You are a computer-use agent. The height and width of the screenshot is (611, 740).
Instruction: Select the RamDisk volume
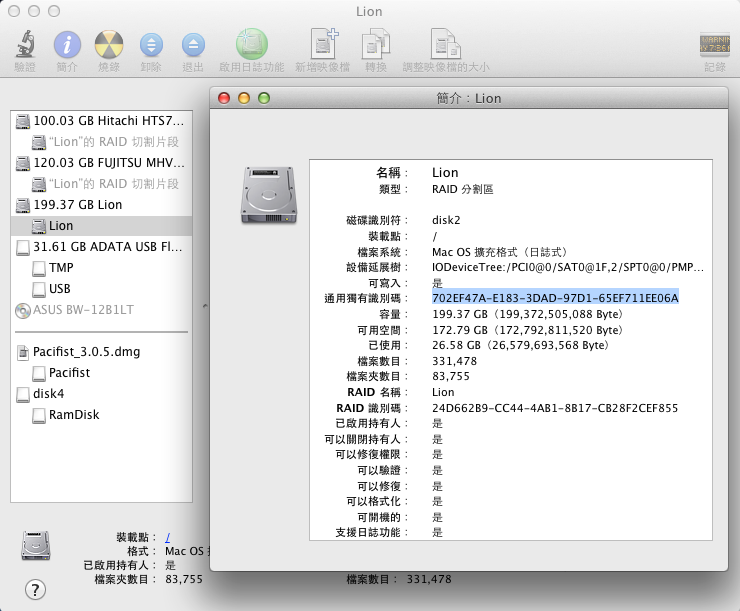pyautogui.click(x=101, y=415)
